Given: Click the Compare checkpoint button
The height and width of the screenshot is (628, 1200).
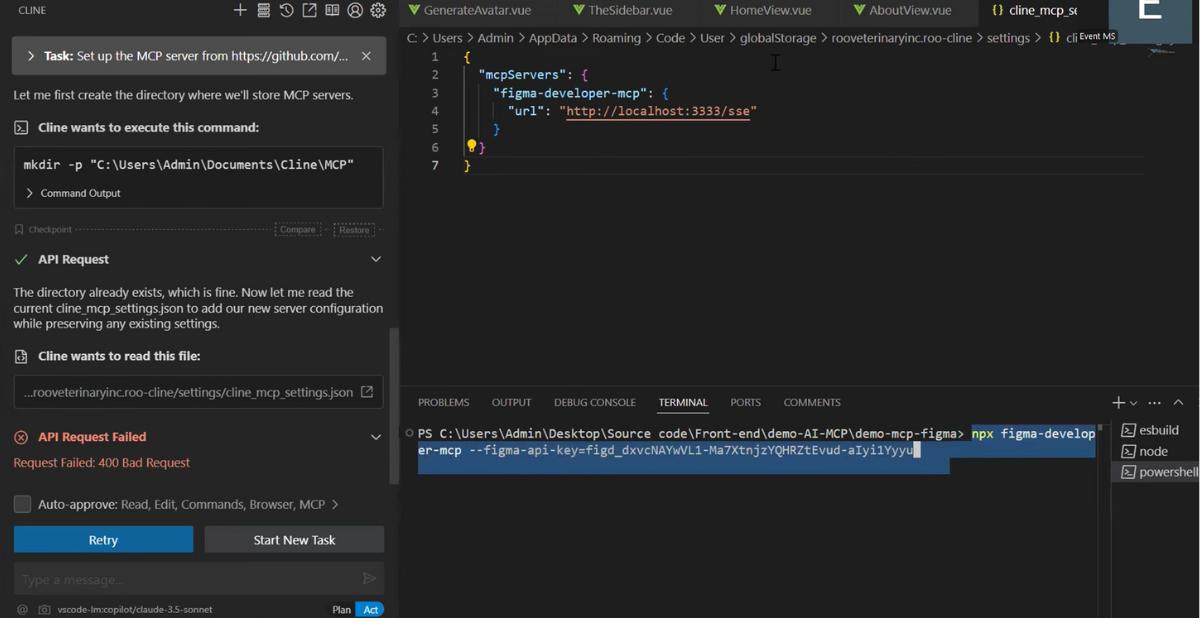Looking at the screenshot, I should coord(298,229).
